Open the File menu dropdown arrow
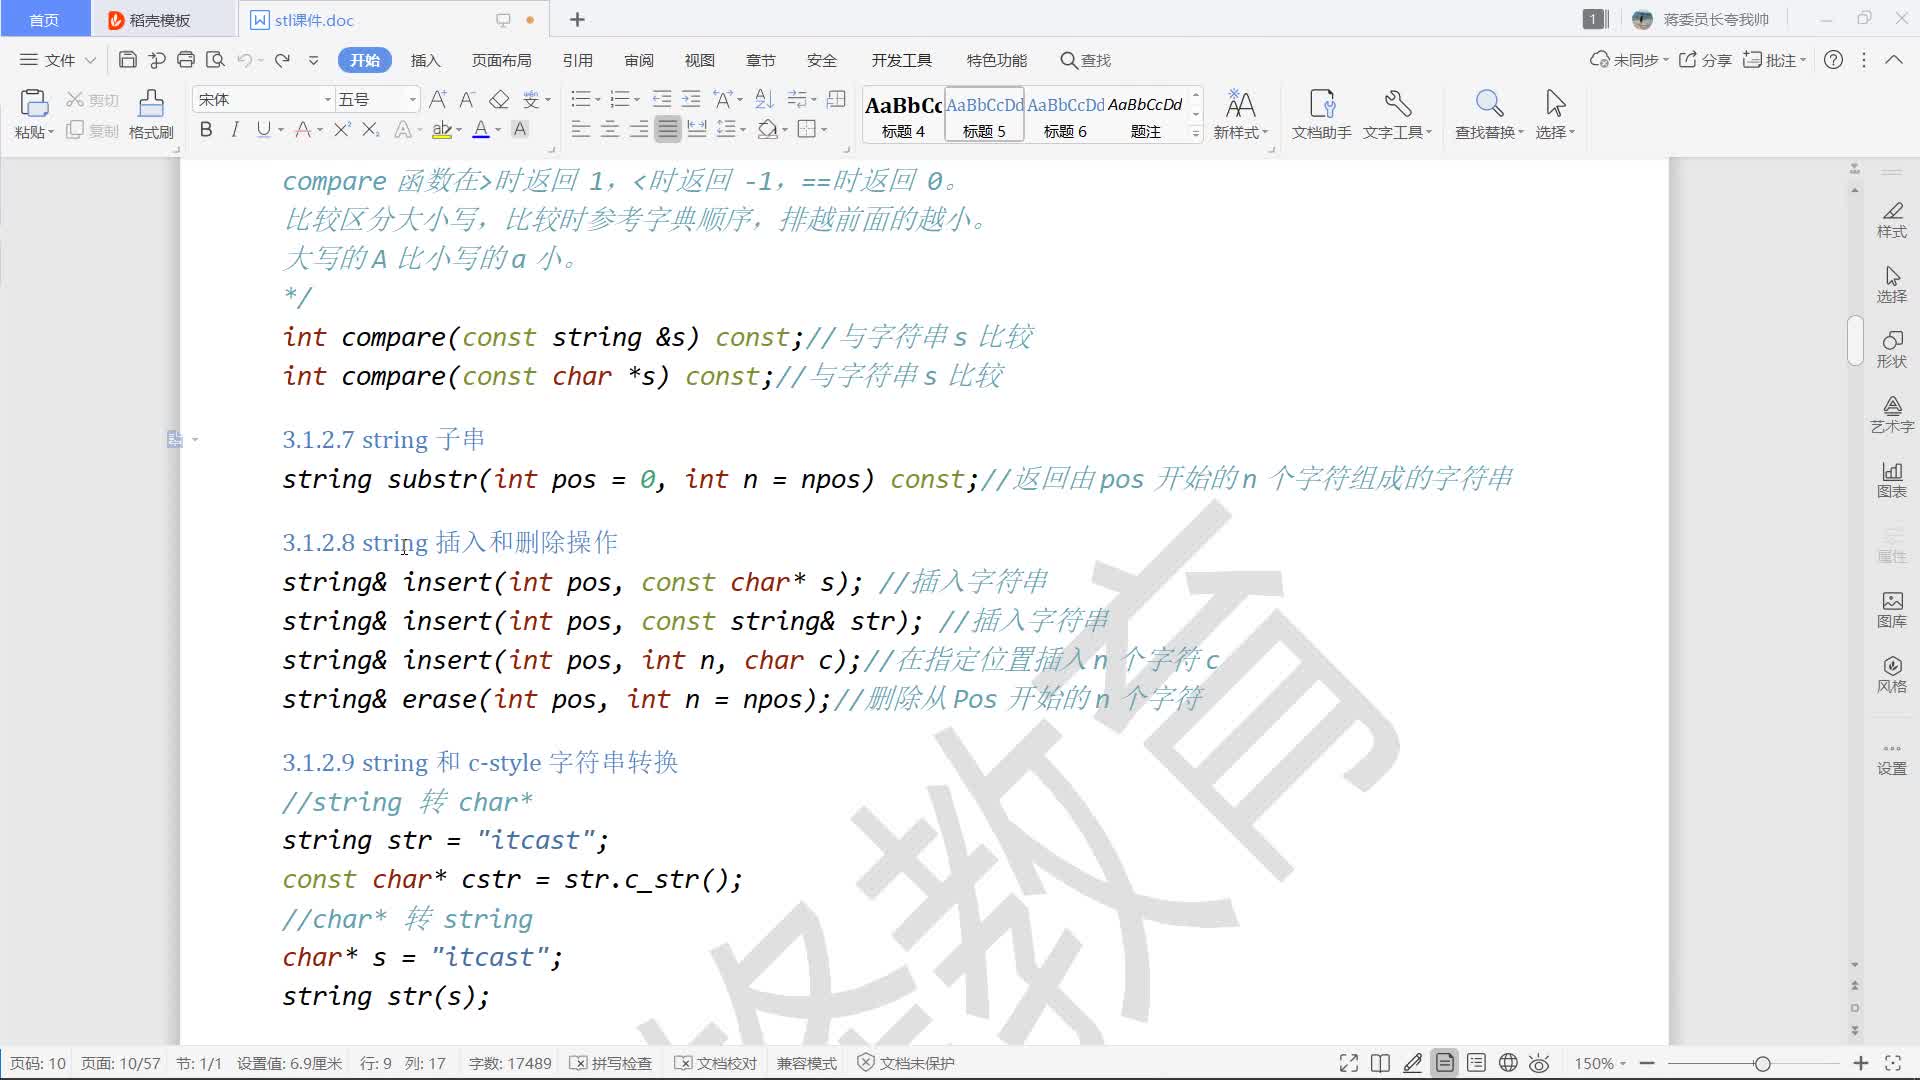The height and width of the screenshot is (1080, 1920). (90, 60)
